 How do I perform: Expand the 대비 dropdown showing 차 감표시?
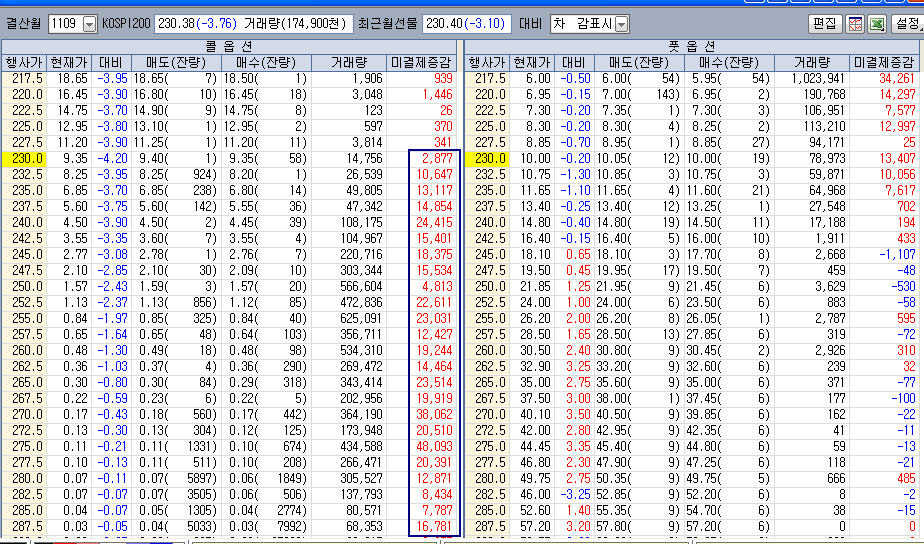tap(589, 24)
